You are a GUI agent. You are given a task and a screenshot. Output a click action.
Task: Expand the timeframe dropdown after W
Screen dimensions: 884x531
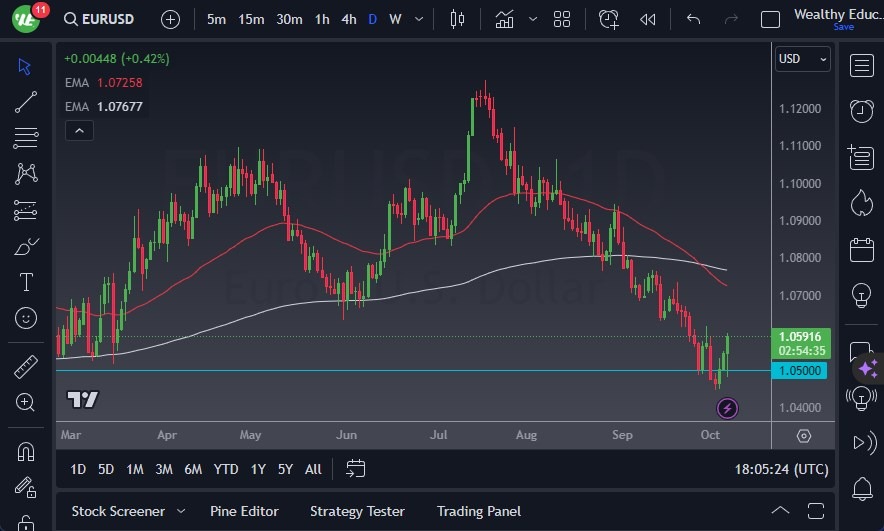[x=421, y=19]
